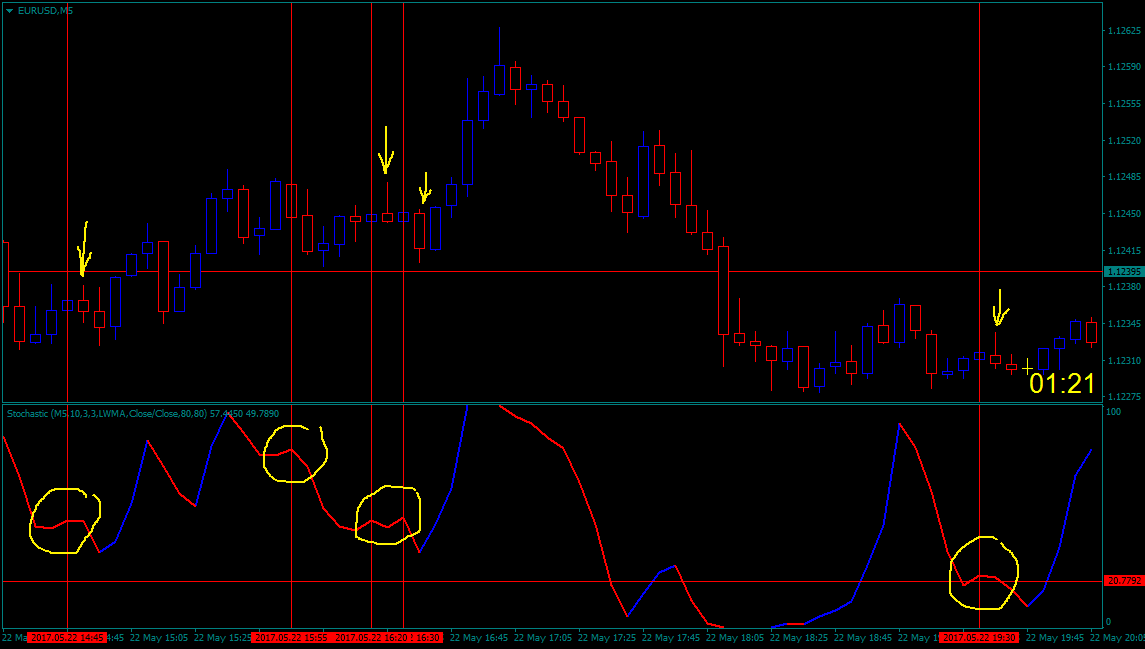The width and height of the screenshot is (1145, 649).
Task: Click the 22 May 18:25 time label
Action: coord(799,637)
